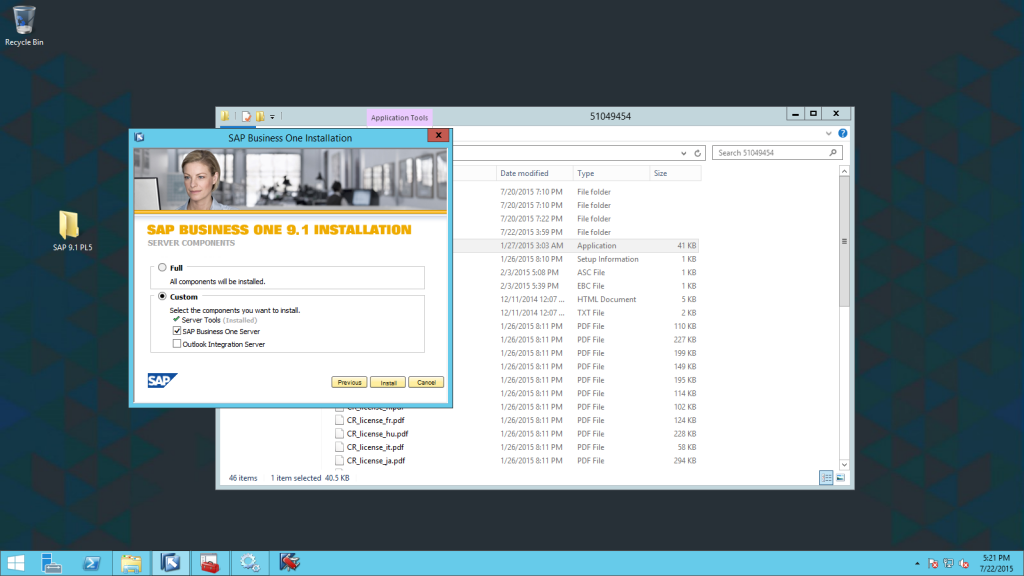Open address bar history dropdown
Screen dimensions: 1024x576
684,153
